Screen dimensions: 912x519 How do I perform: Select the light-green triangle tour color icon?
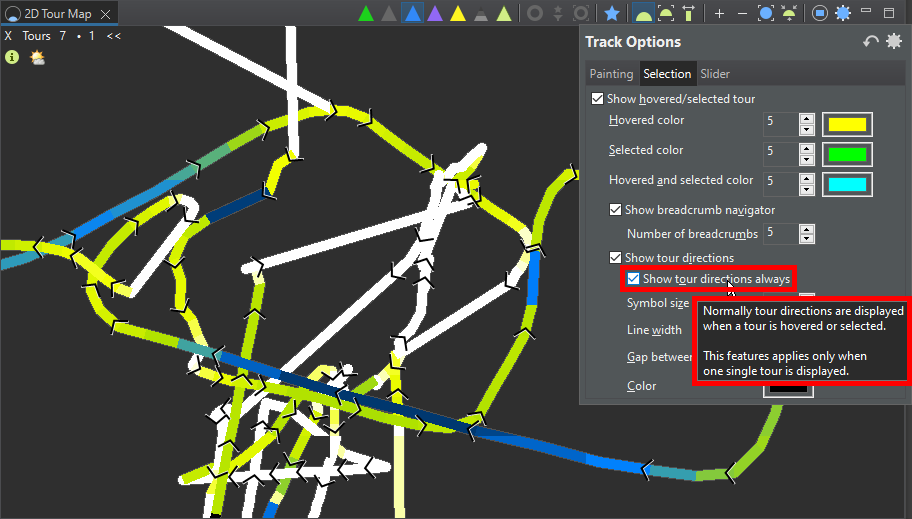[x=504, y=13]
